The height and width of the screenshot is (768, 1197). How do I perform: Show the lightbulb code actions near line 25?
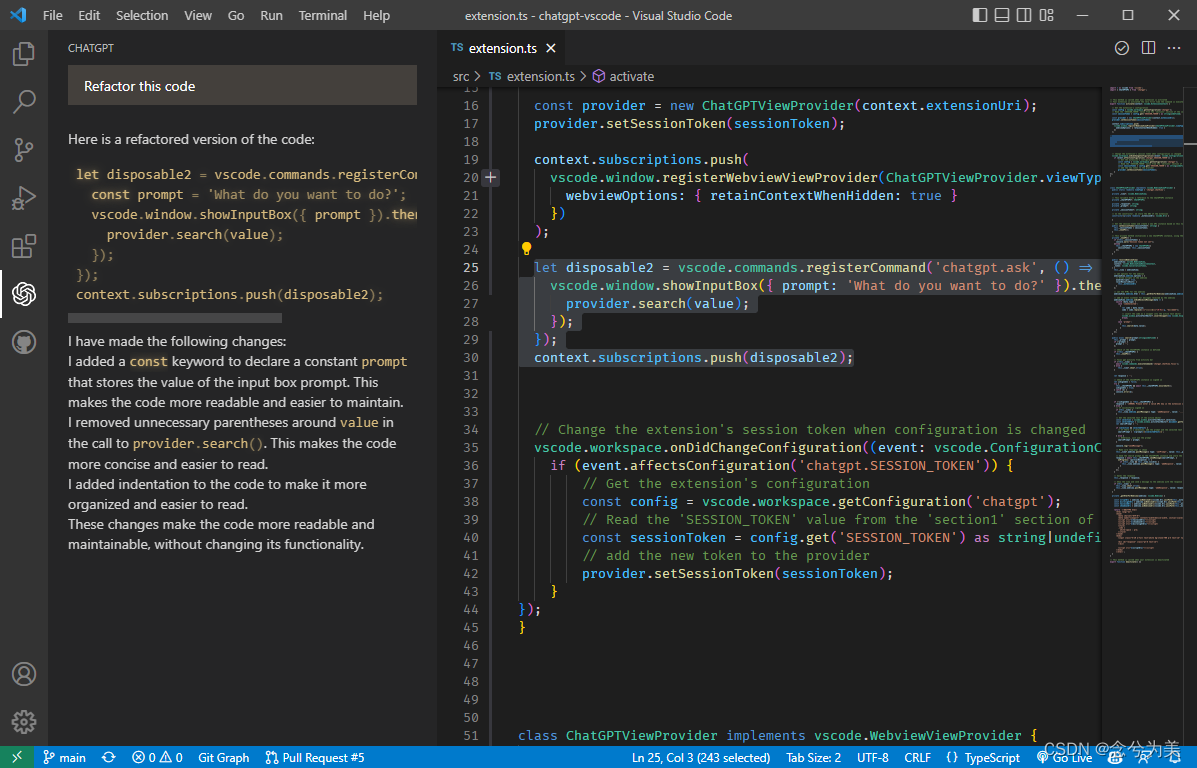click(526, 248)
